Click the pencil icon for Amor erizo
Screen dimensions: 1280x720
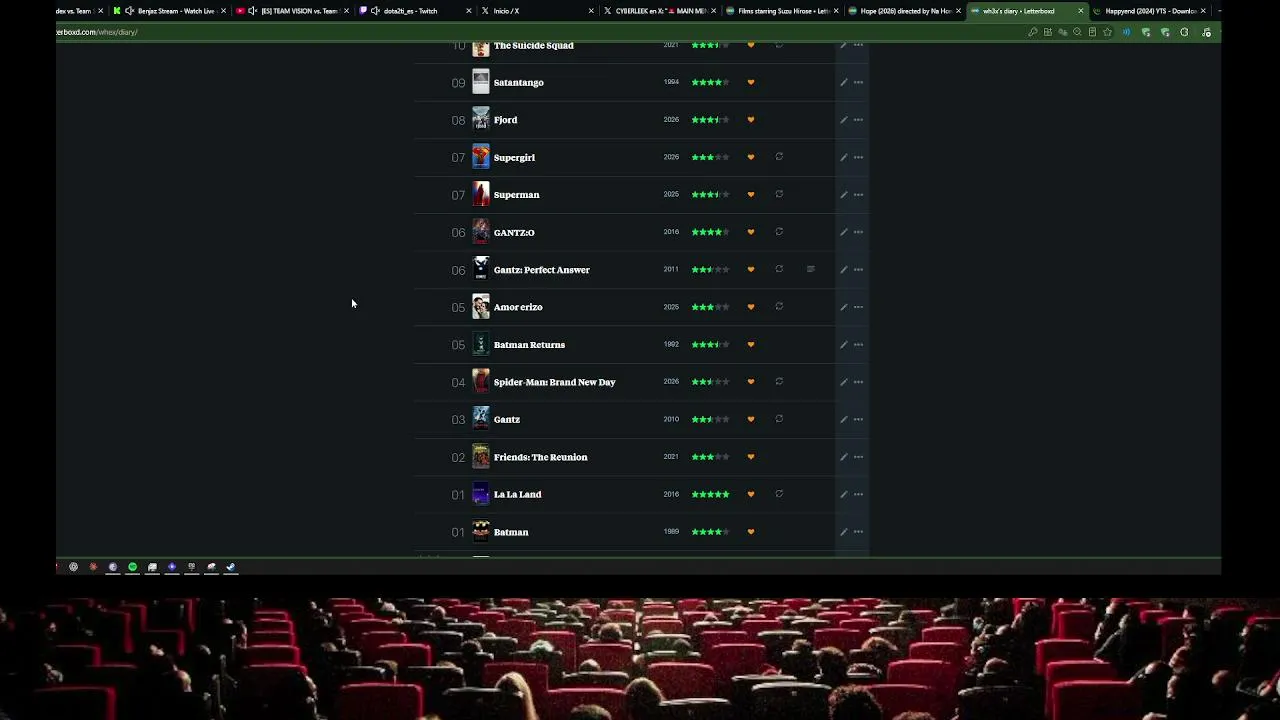point(843,307)
